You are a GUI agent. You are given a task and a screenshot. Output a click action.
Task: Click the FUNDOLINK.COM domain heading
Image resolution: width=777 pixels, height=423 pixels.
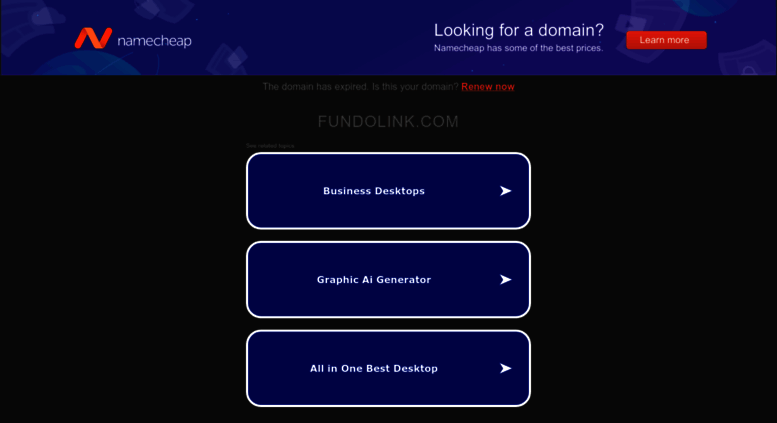pyautogui.click(x=388, y=121)
